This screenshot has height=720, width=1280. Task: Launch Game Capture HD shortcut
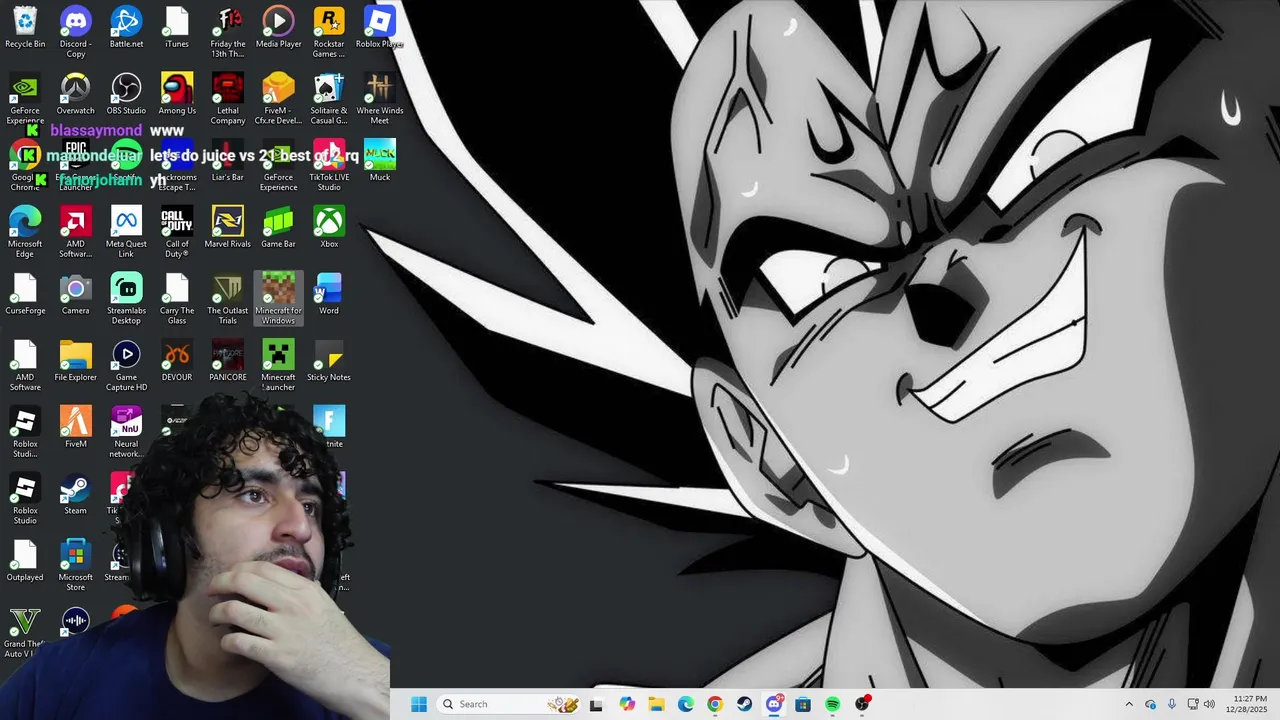pyautogui.click(x=126, y=366)
